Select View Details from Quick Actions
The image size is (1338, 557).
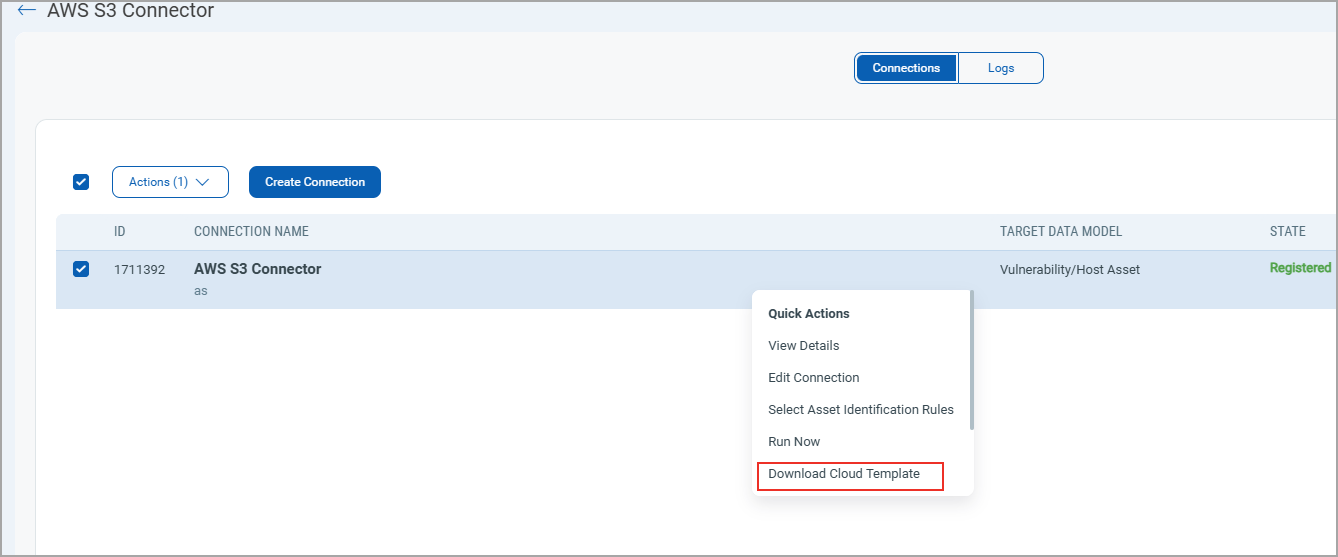click(803, 346)
